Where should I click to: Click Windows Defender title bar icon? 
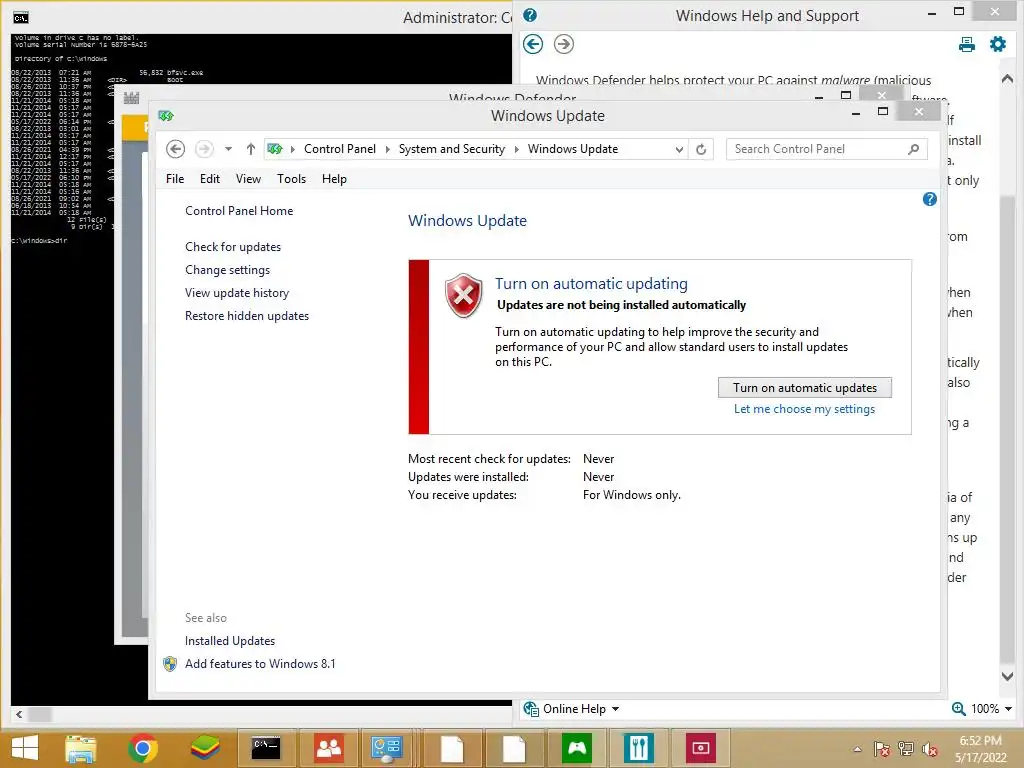click(131, 98)
